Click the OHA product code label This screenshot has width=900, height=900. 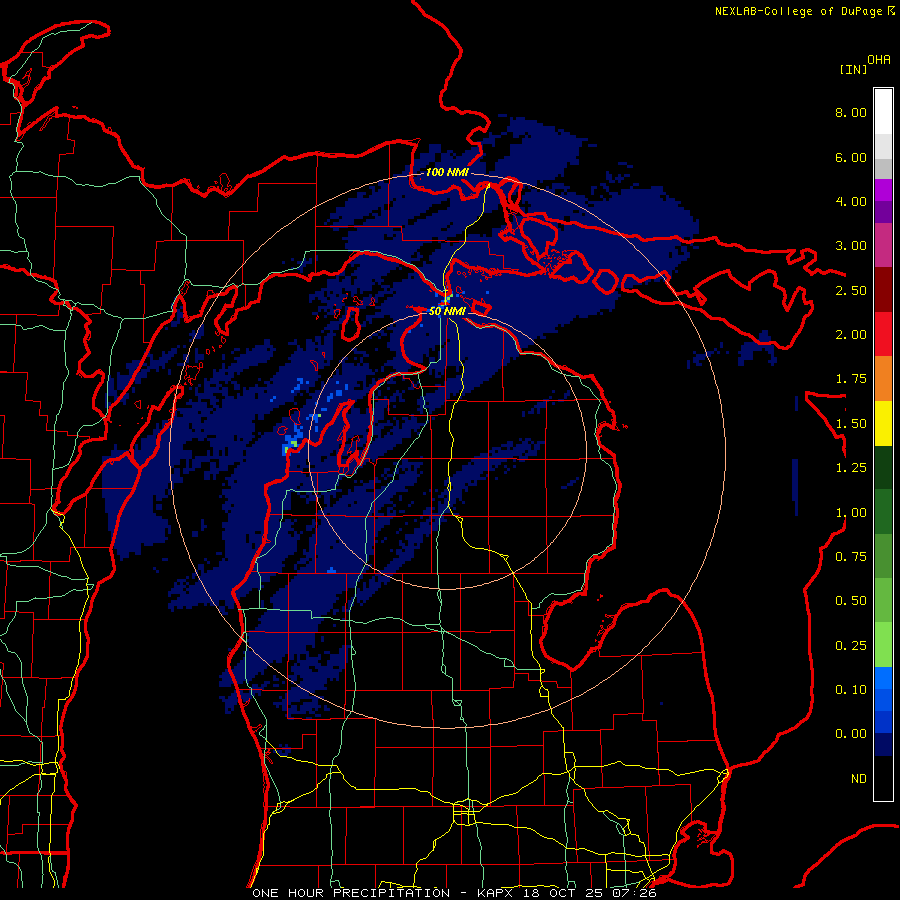(x=879, y=59)
